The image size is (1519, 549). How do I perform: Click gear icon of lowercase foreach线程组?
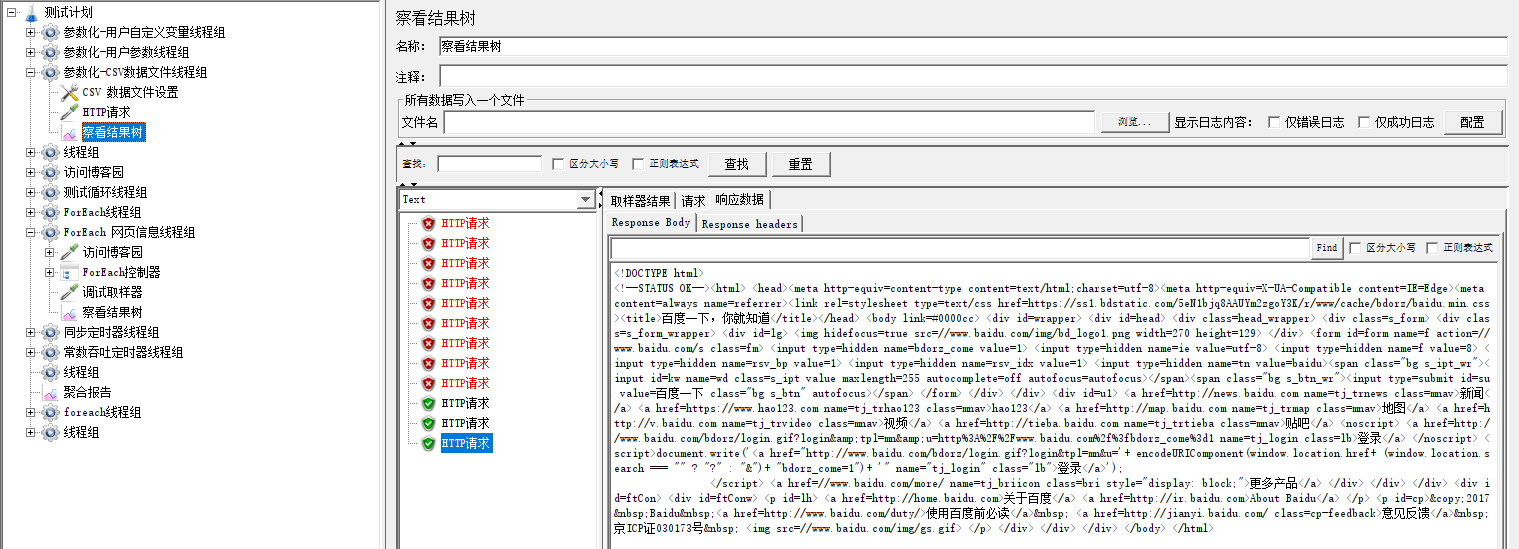[50, 412]
